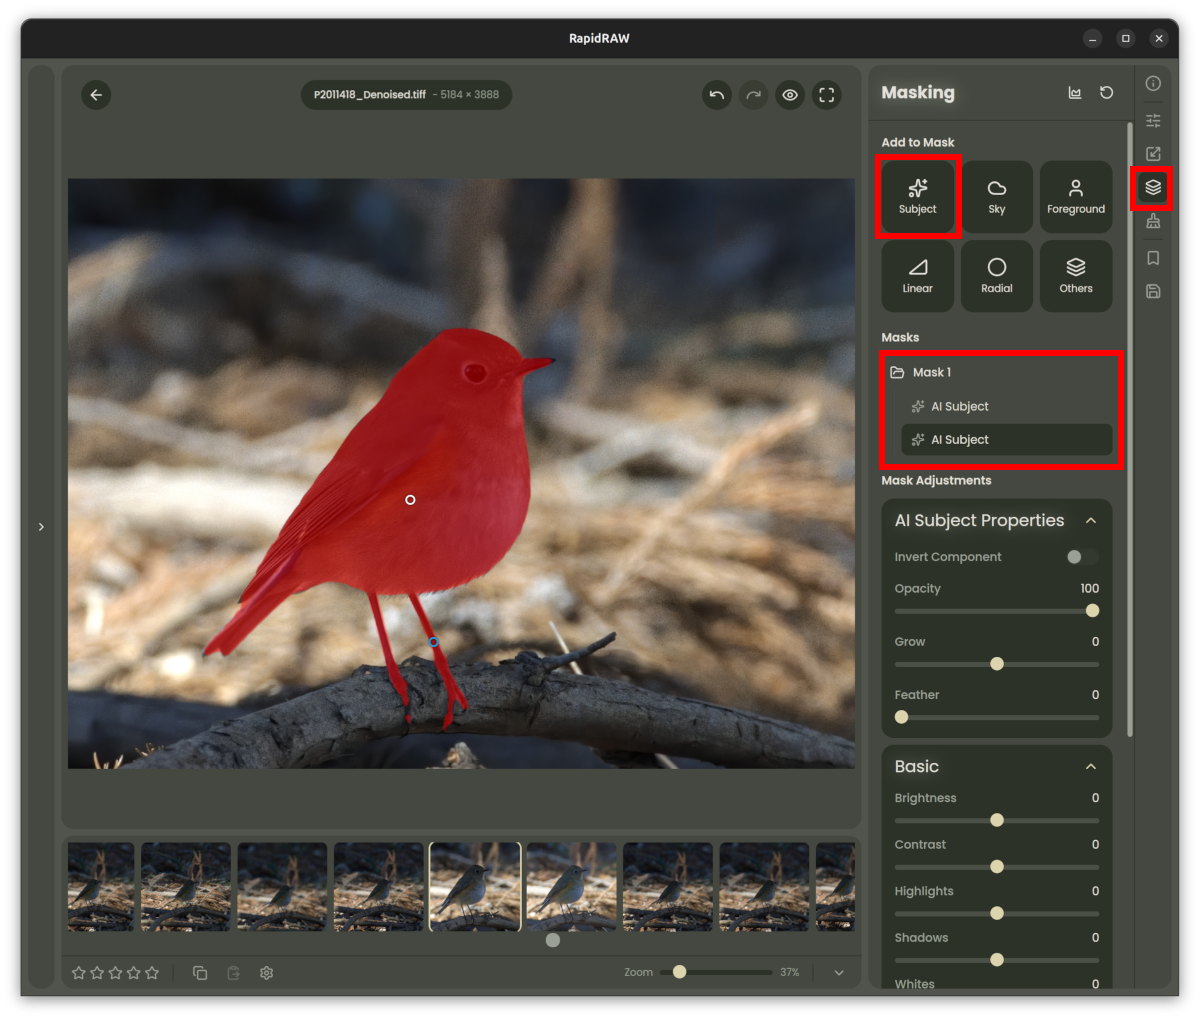Select the currently highlighted filmstrip thumbnail
This screenshot has height=1019, width=1200.
[475, 887]
